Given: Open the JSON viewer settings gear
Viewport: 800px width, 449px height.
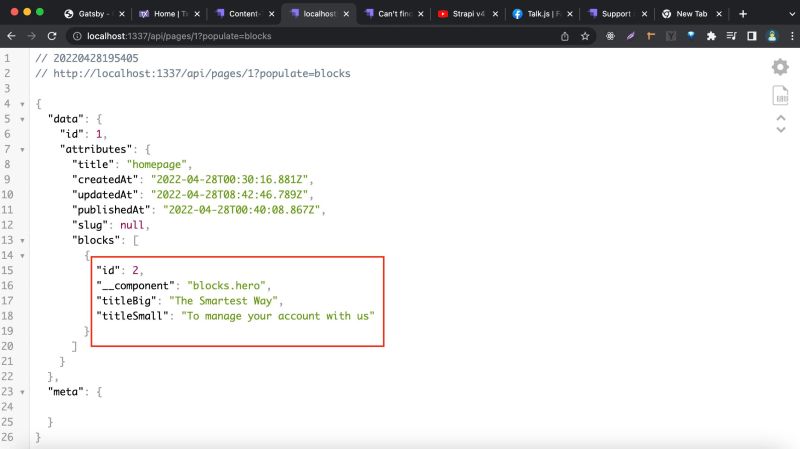Looking at the screenshot, I should [780, 67].
